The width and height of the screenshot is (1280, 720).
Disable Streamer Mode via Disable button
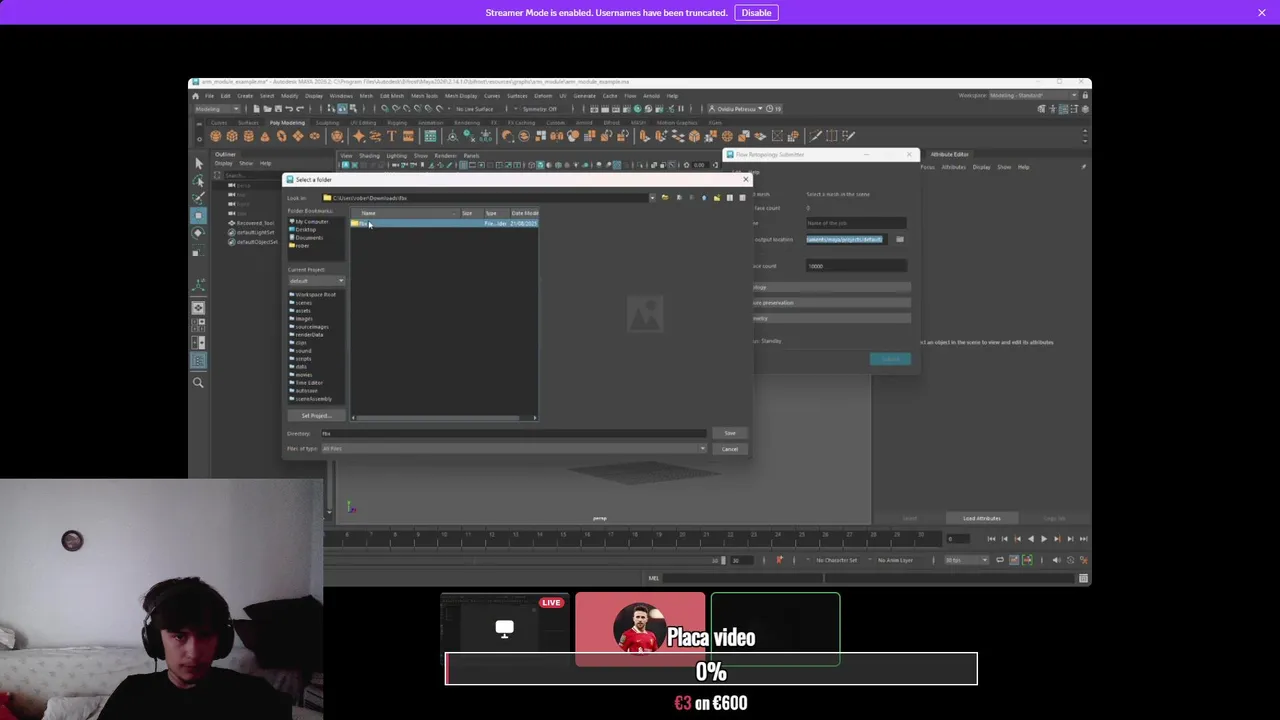pyautogui.click(x=756, y=13)
